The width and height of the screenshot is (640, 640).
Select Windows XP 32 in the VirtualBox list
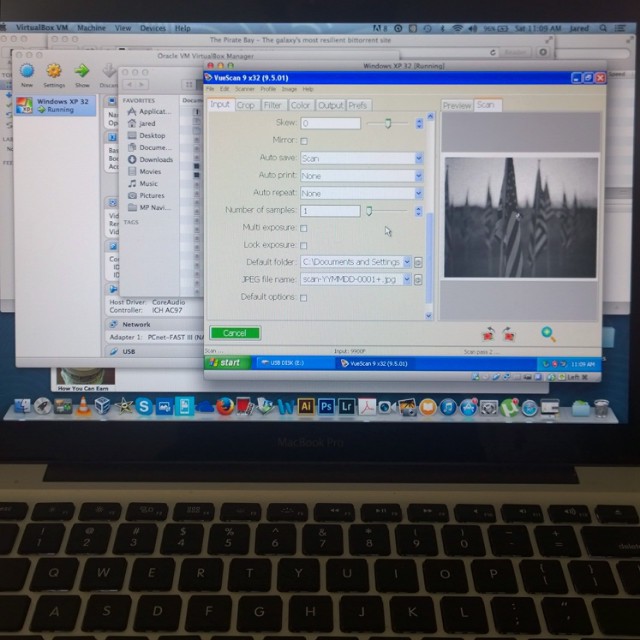click(56, 105)
